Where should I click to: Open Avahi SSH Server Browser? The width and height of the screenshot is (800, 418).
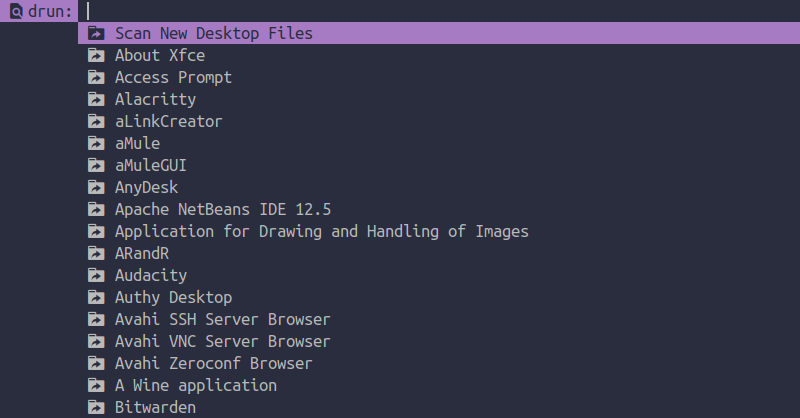tap(439, 319)
